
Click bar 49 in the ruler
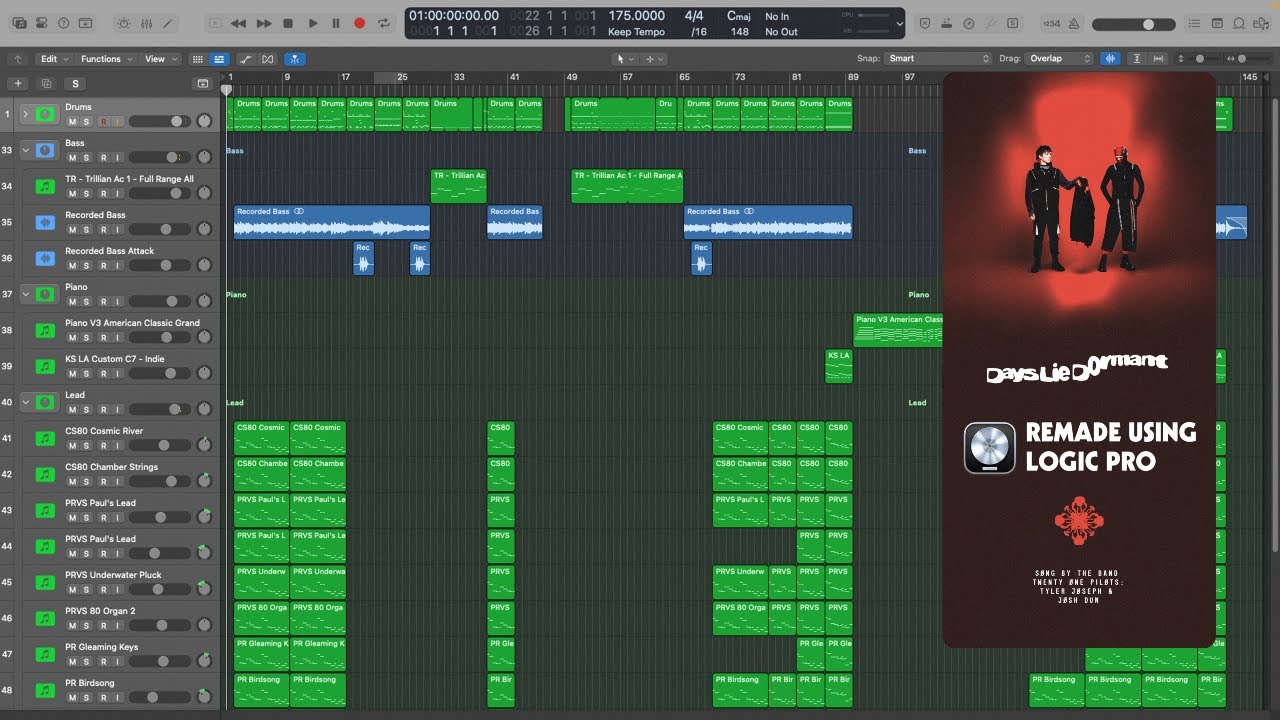(x=572, y=77)
